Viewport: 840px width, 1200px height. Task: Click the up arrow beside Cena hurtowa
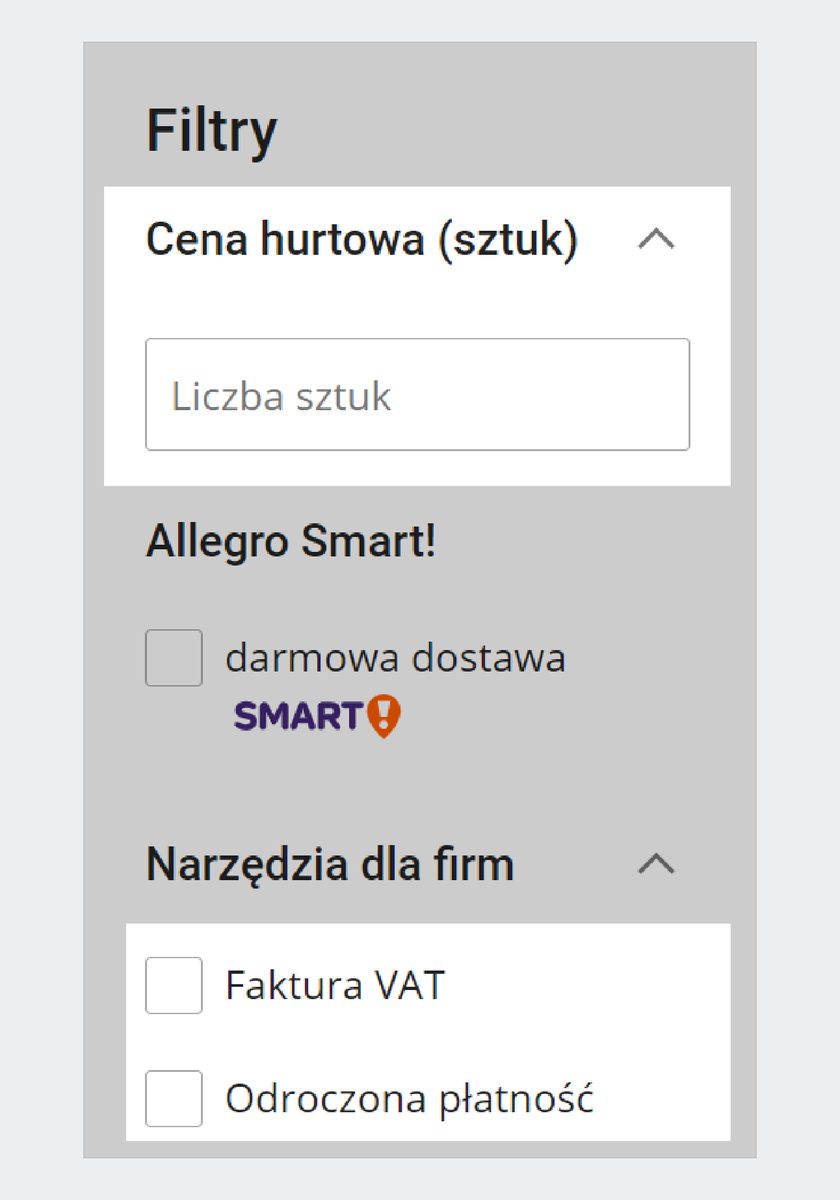(x=656, y=240)
